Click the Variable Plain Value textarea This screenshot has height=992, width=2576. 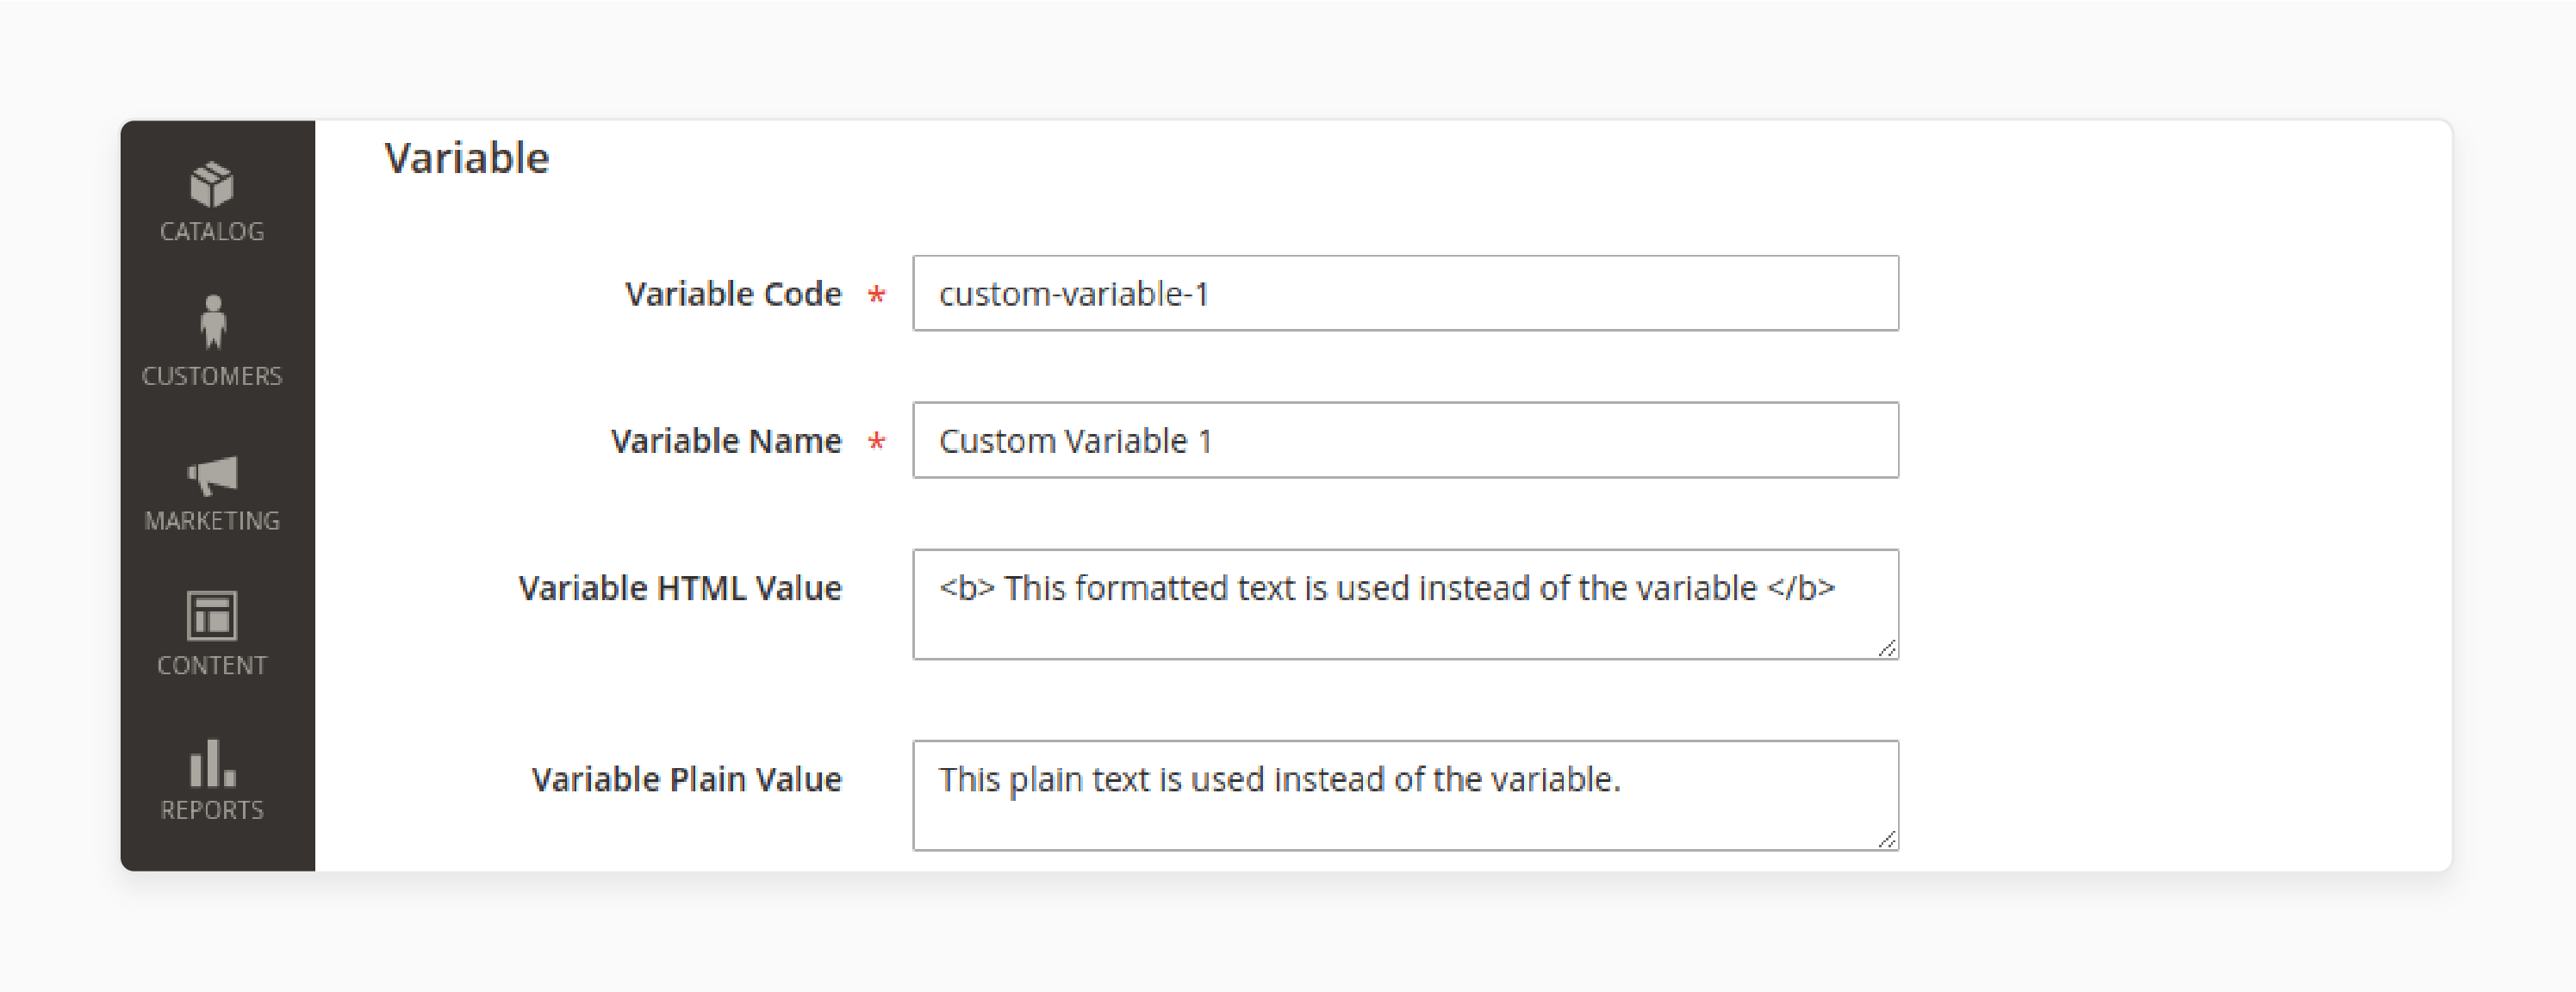1405,795
